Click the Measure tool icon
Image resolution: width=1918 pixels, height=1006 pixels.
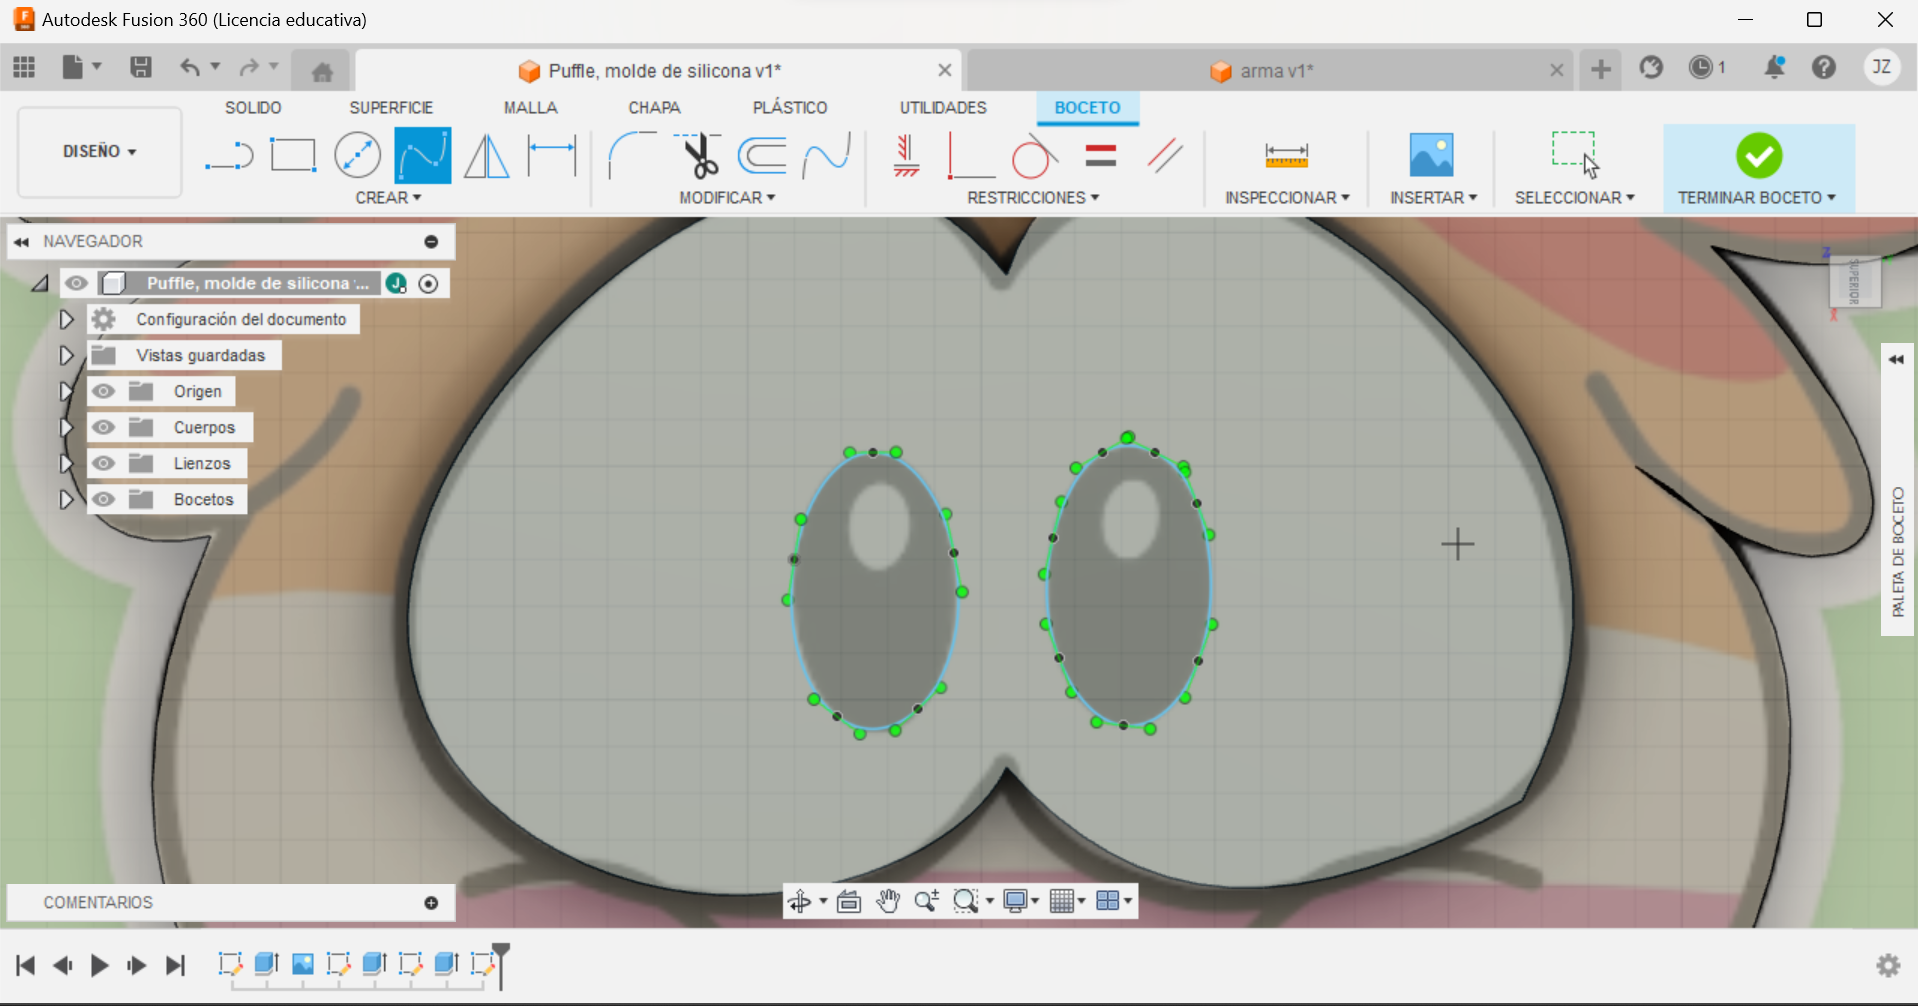tap(1286, 156)
